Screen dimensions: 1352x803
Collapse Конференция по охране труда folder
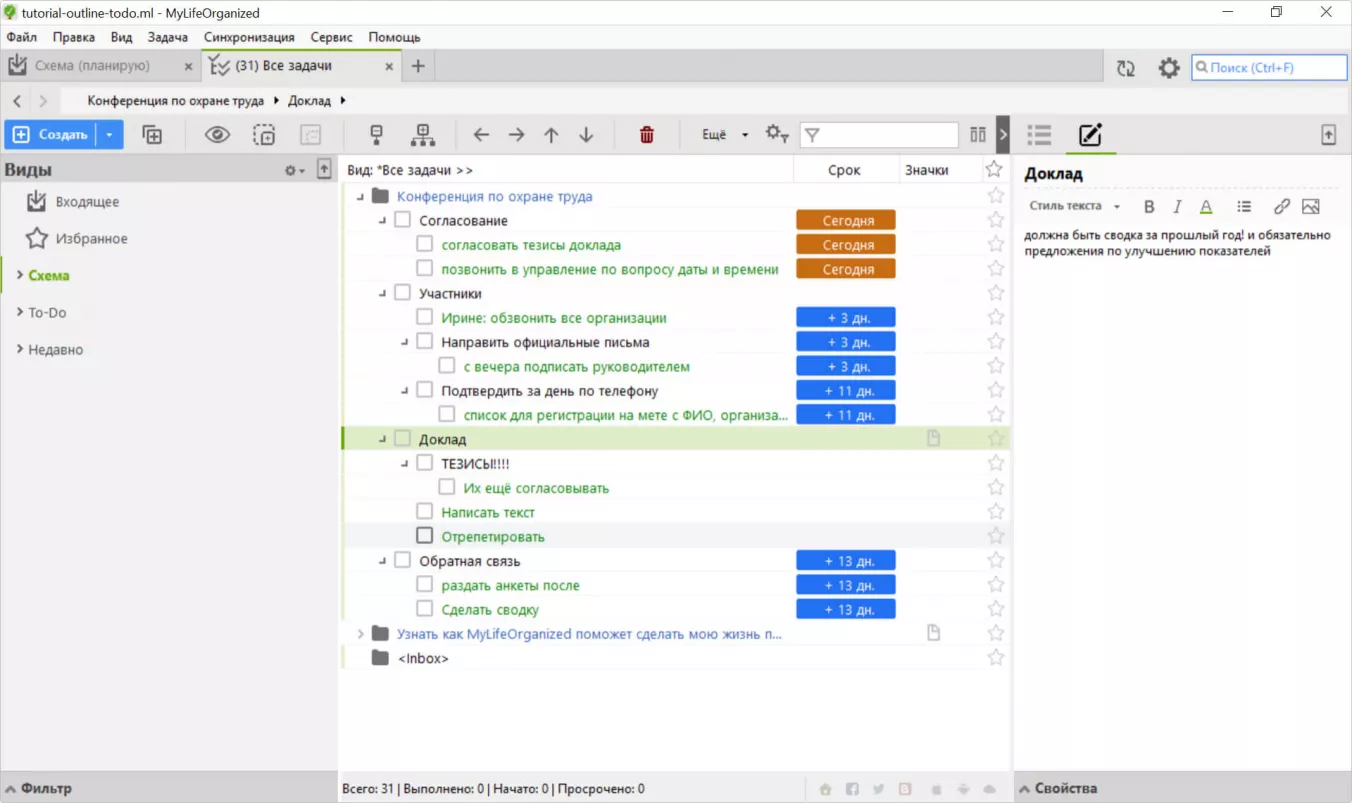360,197
